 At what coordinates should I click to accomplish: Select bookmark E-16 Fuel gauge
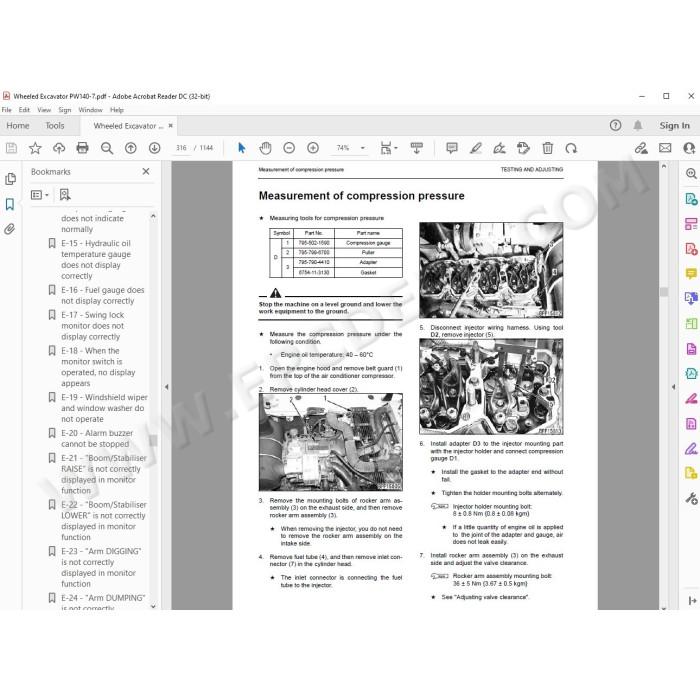102,295
